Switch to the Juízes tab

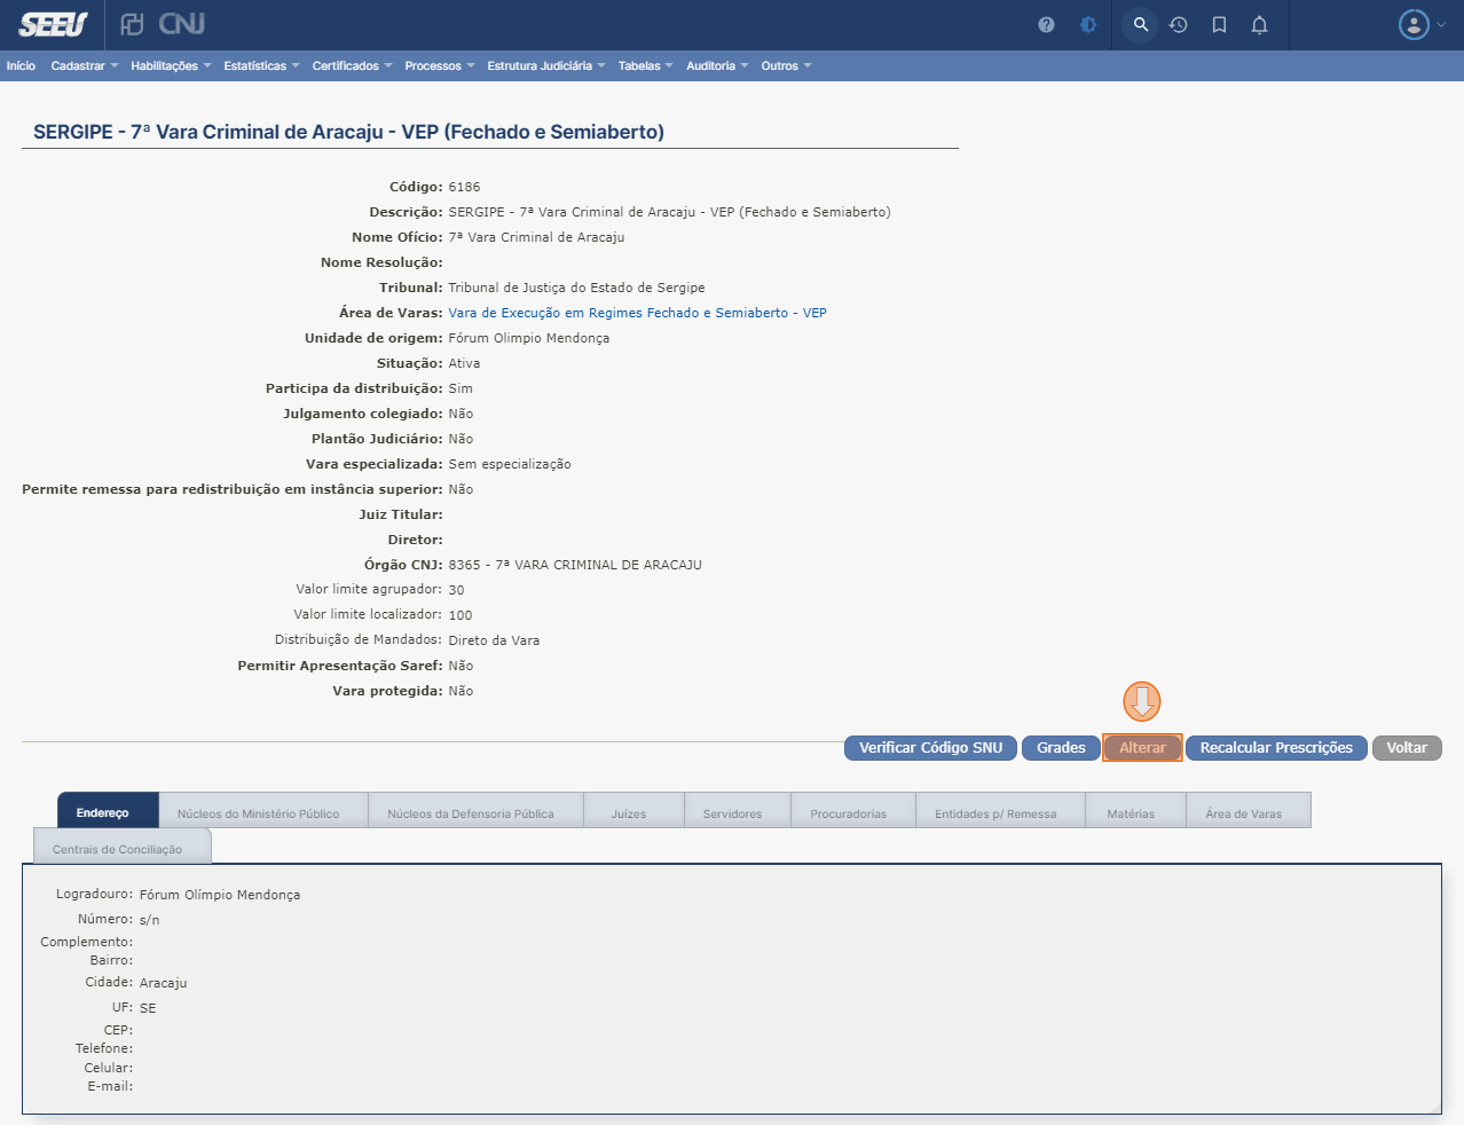pyautogui.click(x=634, y=811)
